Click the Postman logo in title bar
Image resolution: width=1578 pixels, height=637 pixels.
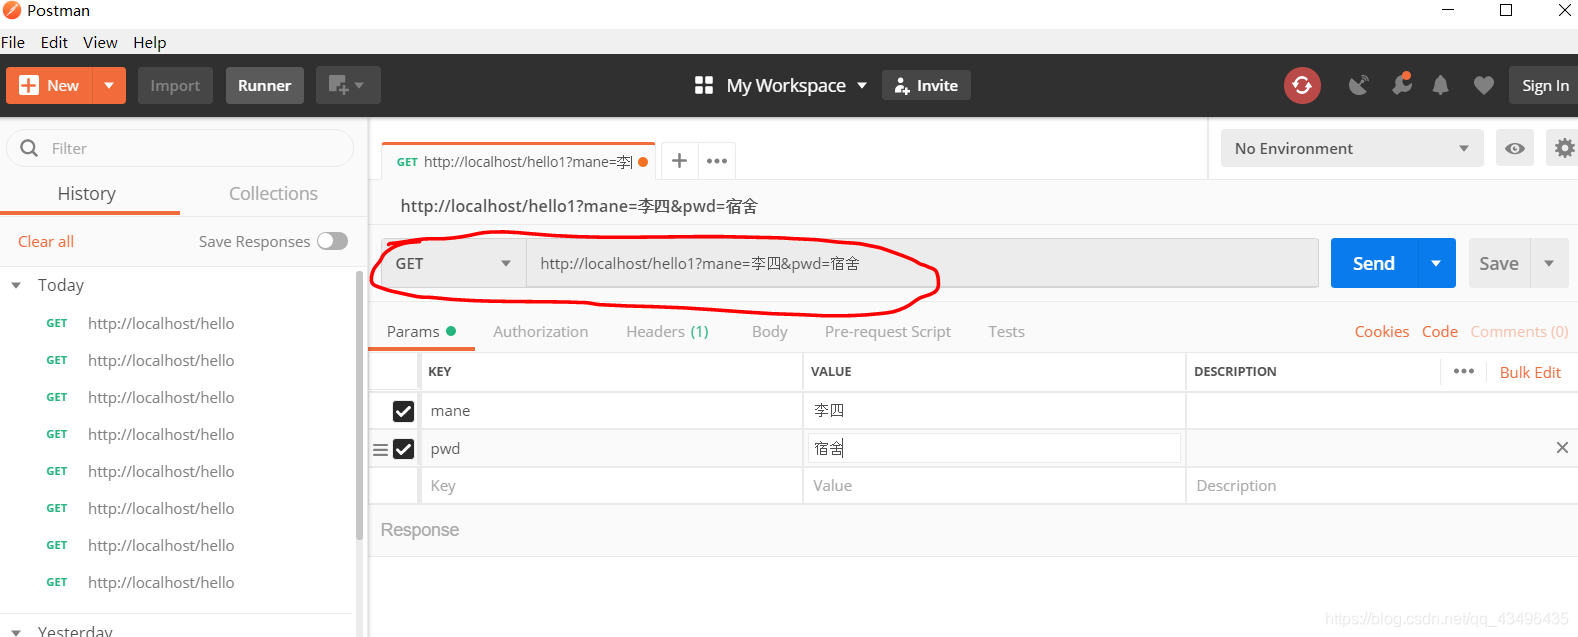pos(12,10)
